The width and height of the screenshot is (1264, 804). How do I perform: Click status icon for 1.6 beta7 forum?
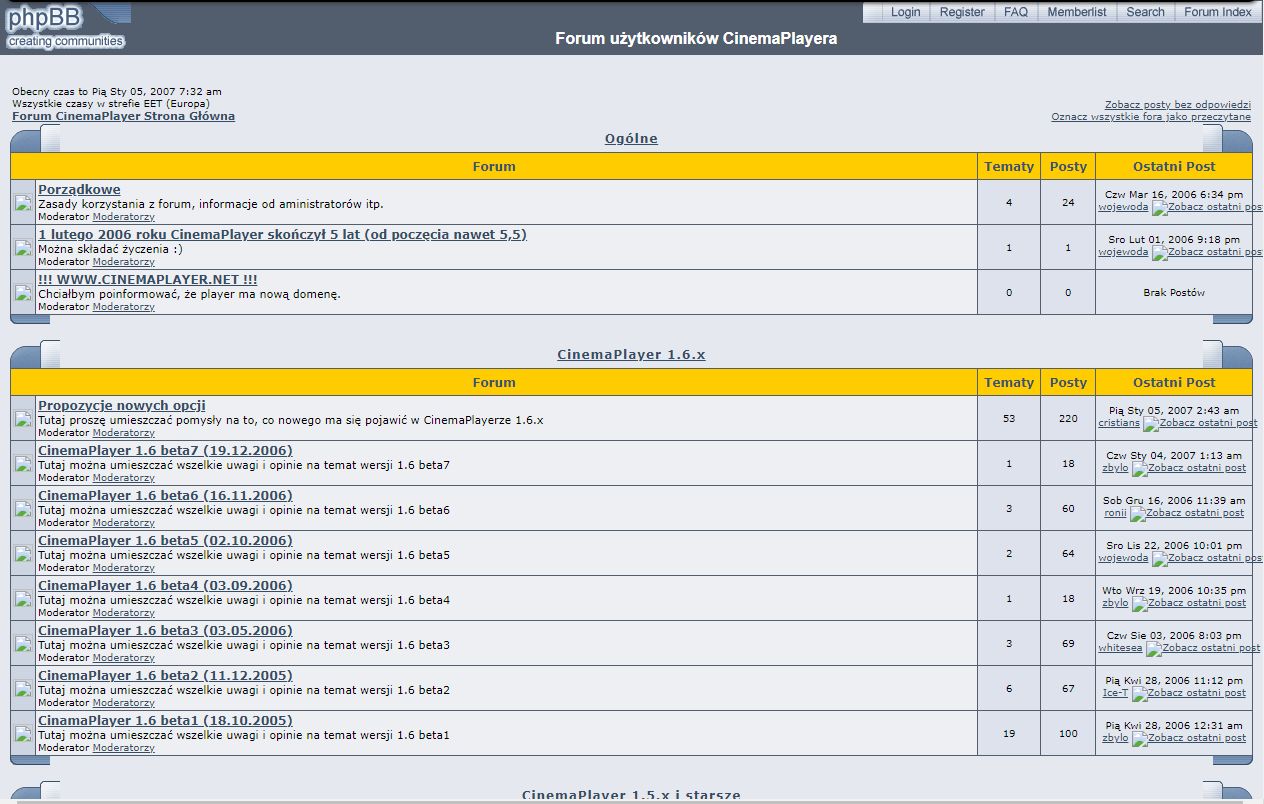tap(23, 465)
